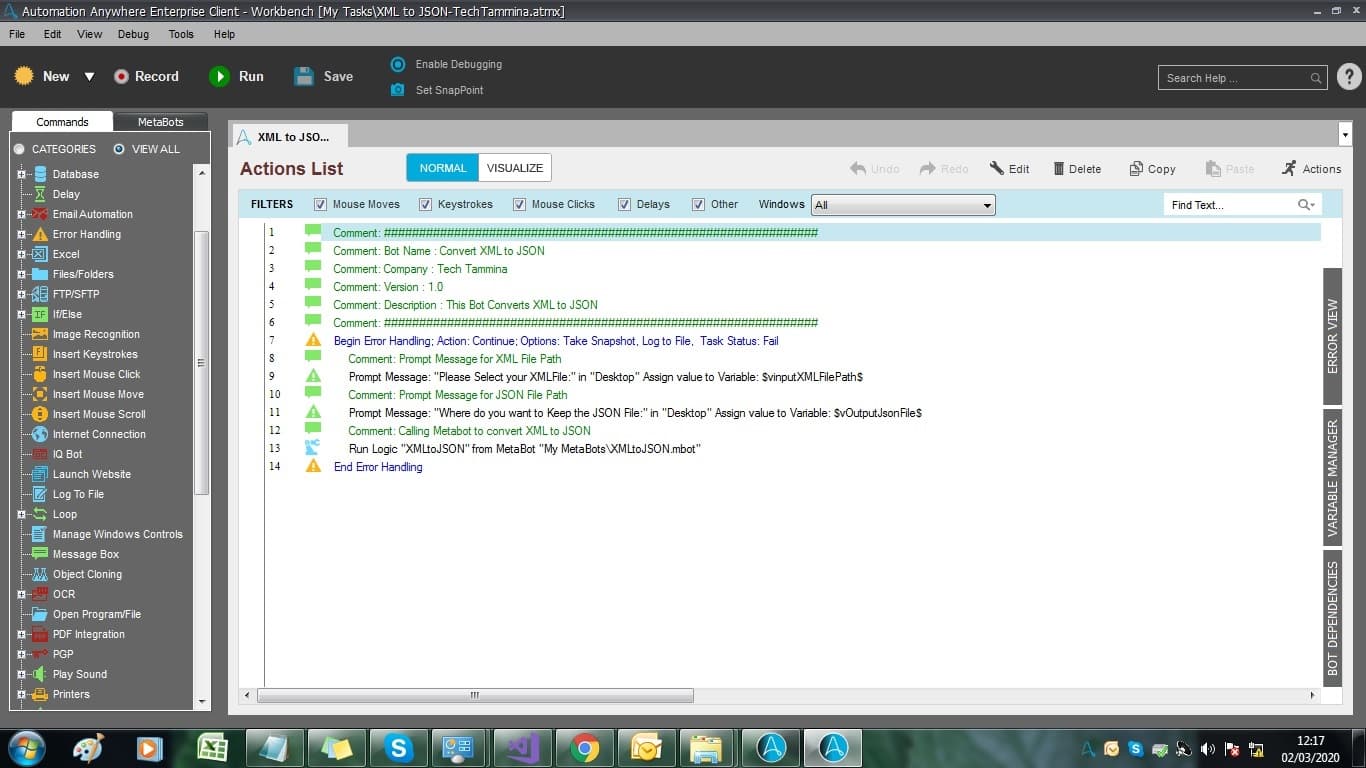
Task: Open the New button dropdown arrow
Action: [x=89, y=76]
